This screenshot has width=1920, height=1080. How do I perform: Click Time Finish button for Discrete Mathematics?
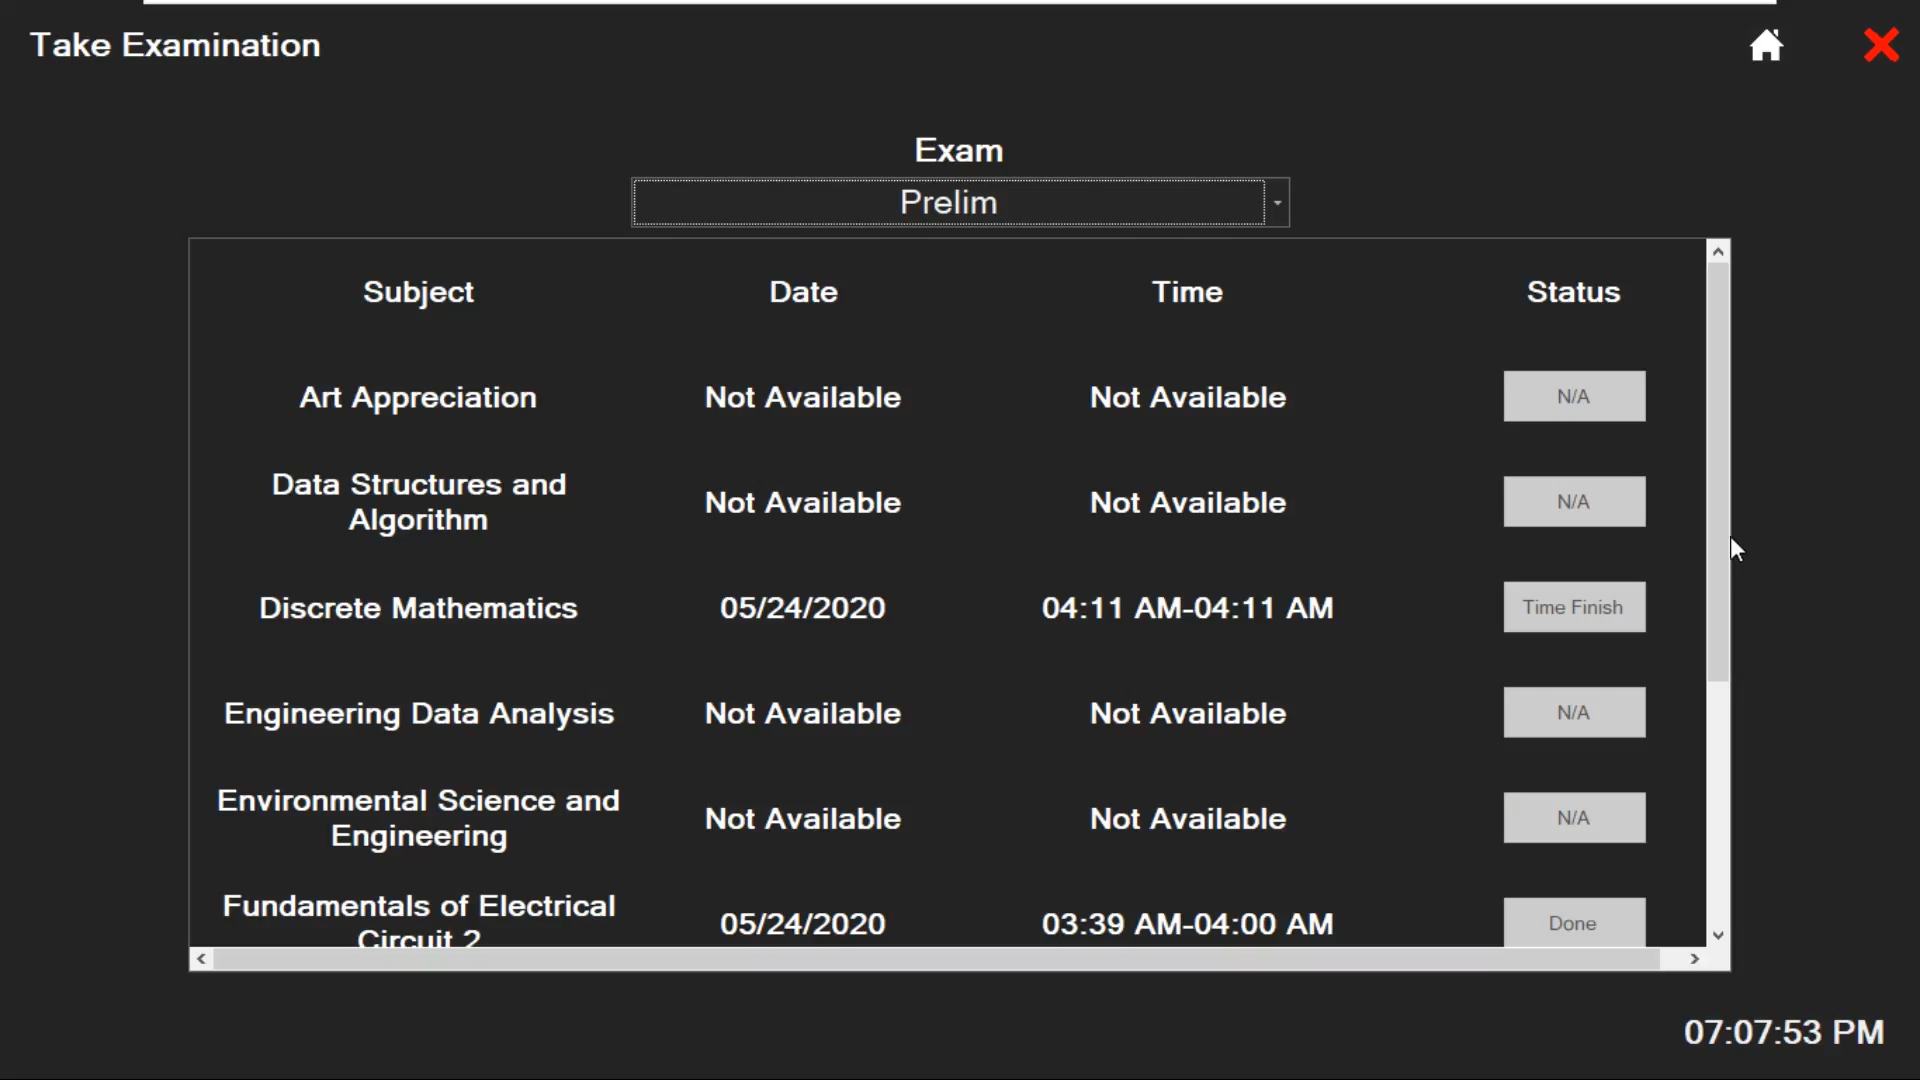pyautogui.click(x=1574, y=607)
